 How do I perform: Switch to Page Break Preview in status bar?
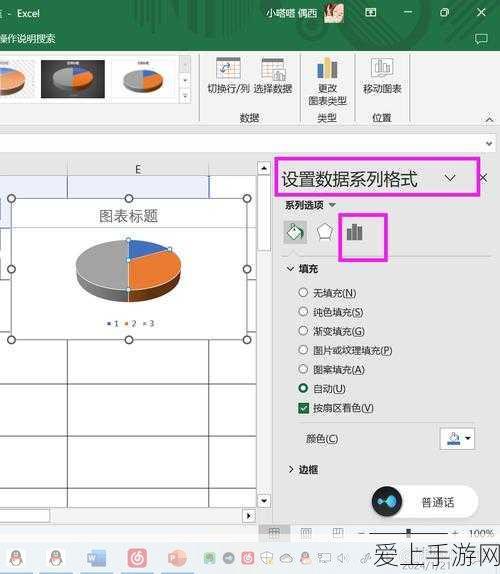pos(337,533)
